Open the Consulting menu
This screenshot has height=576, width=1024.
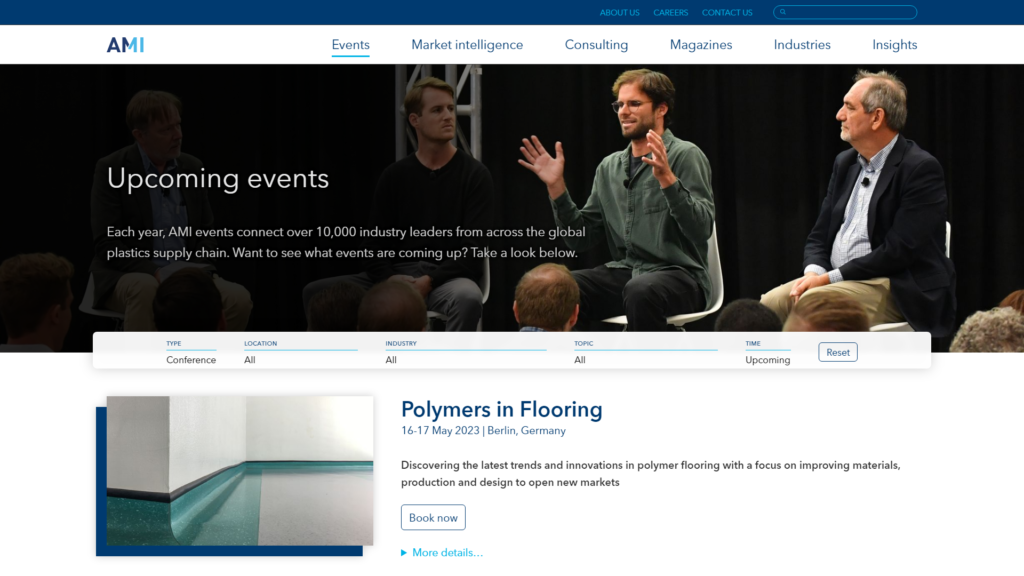[596, 44]
